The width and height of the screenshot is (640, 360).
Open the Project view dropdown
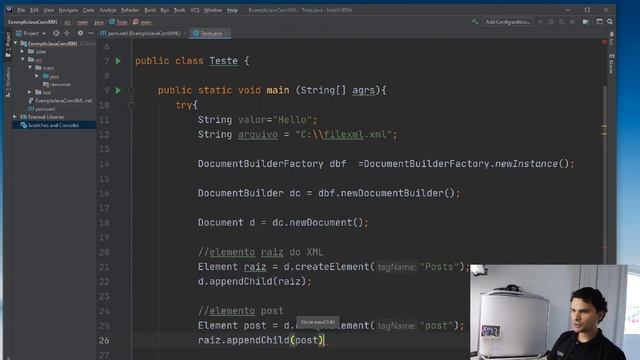pos(31,33)
